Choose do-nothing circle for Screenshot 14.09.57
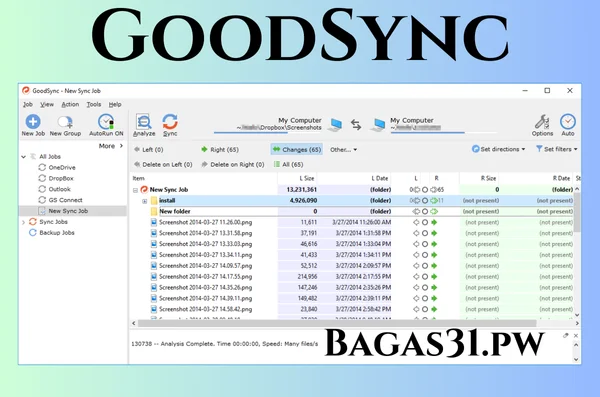This screenshot has width=600, height=397. [x=425, y=266]
